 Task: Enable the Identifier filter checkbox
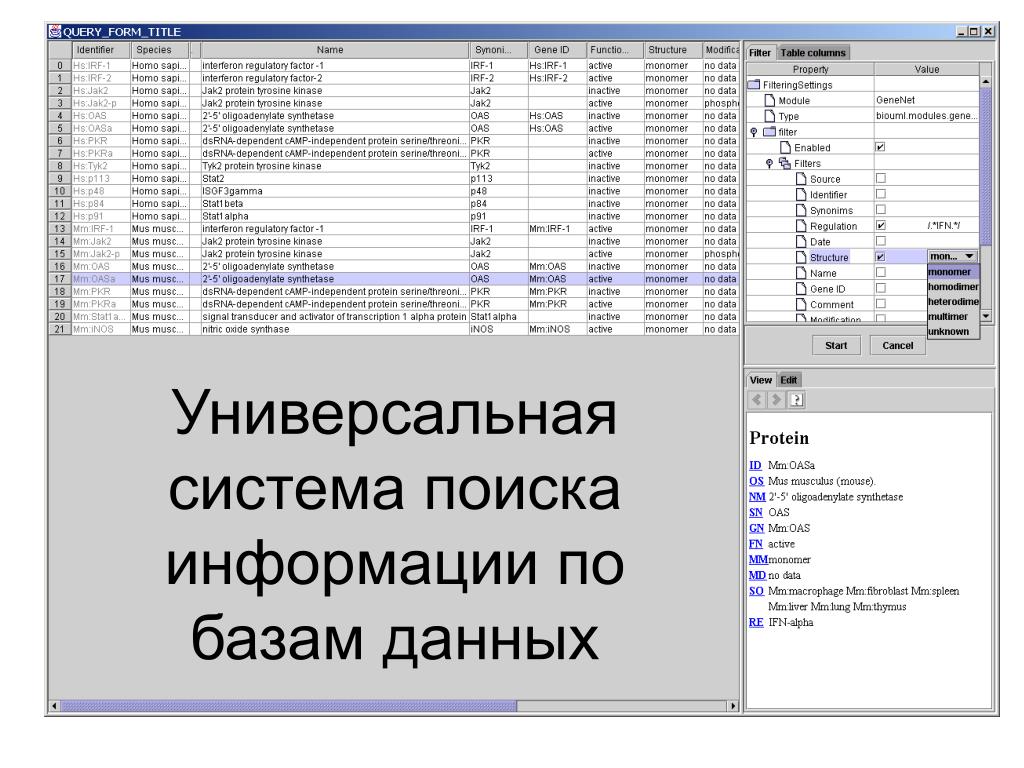pos(880,194)
